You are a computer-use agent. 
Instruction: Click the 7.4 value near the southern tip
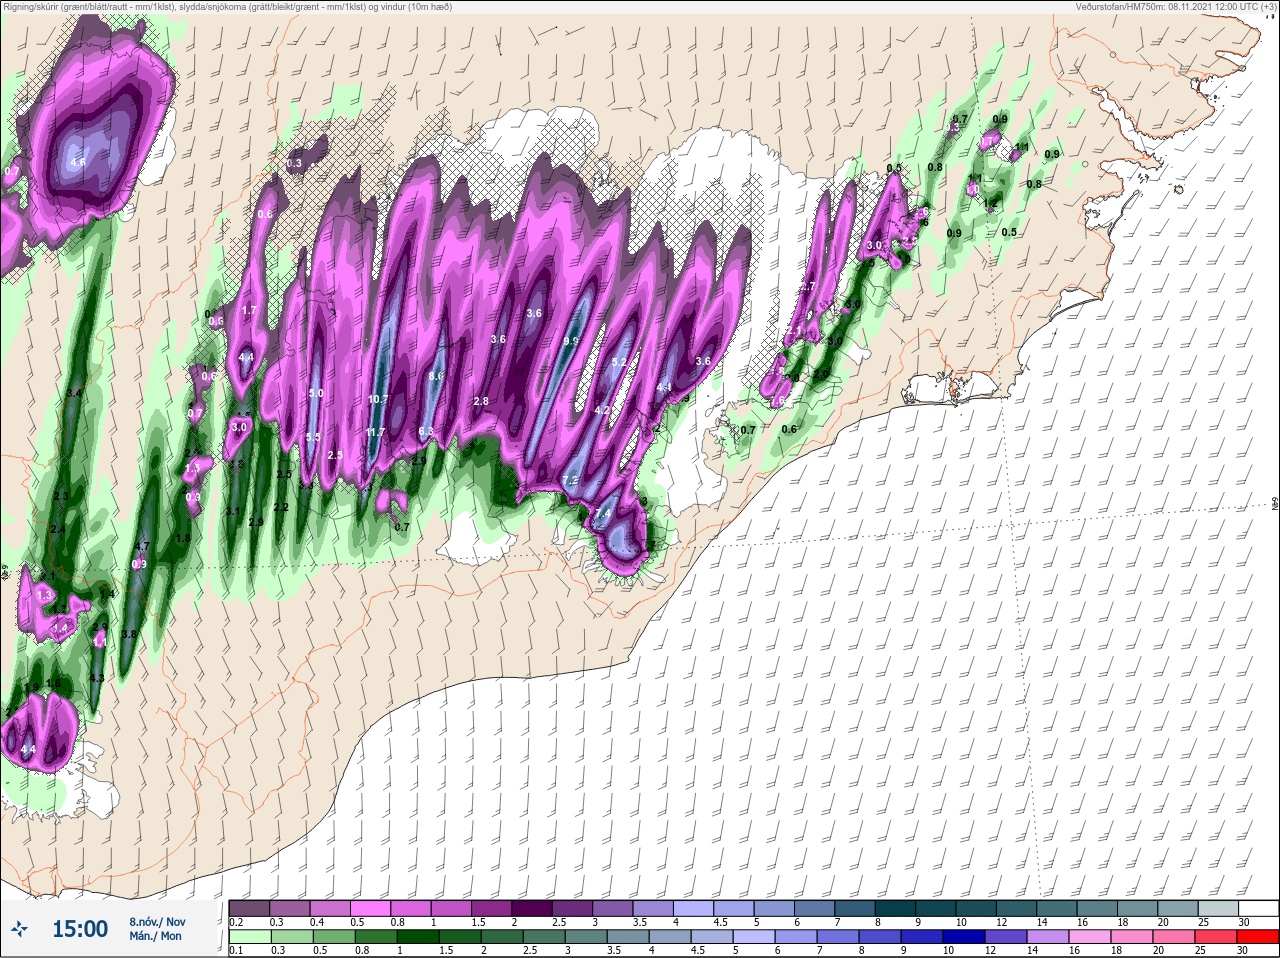[602, 514]
